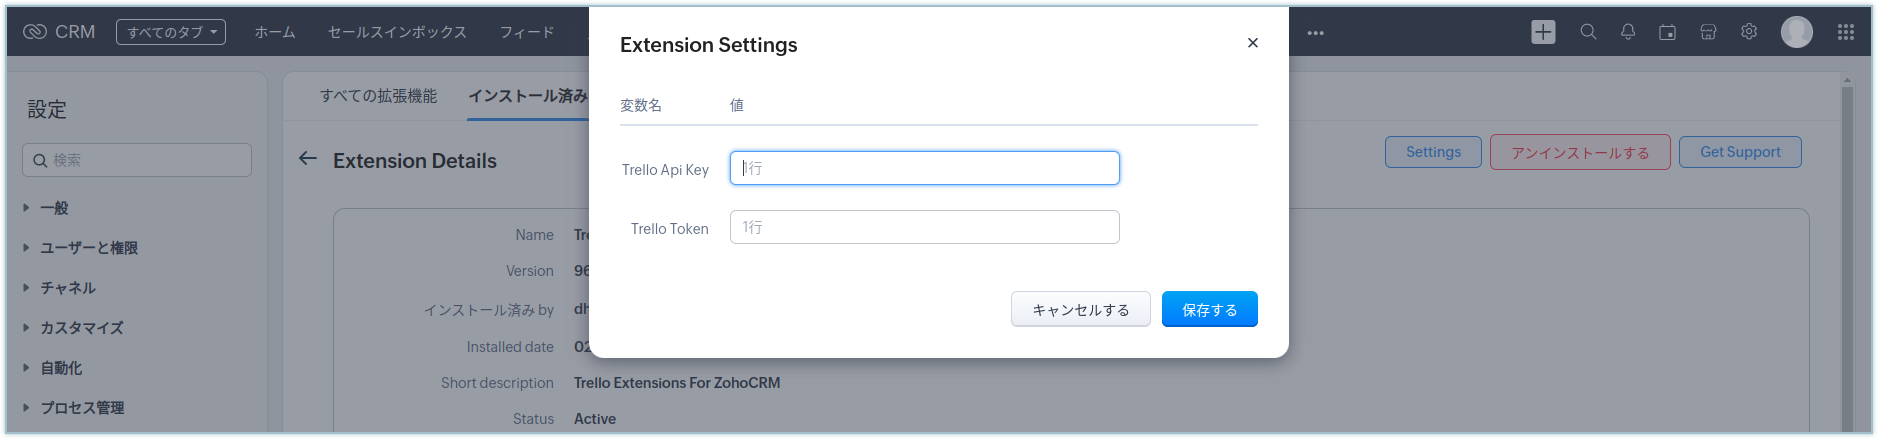Open the user profile avatar
This screenshot has width=1878, height=439.
click(x=1796, y=32)
